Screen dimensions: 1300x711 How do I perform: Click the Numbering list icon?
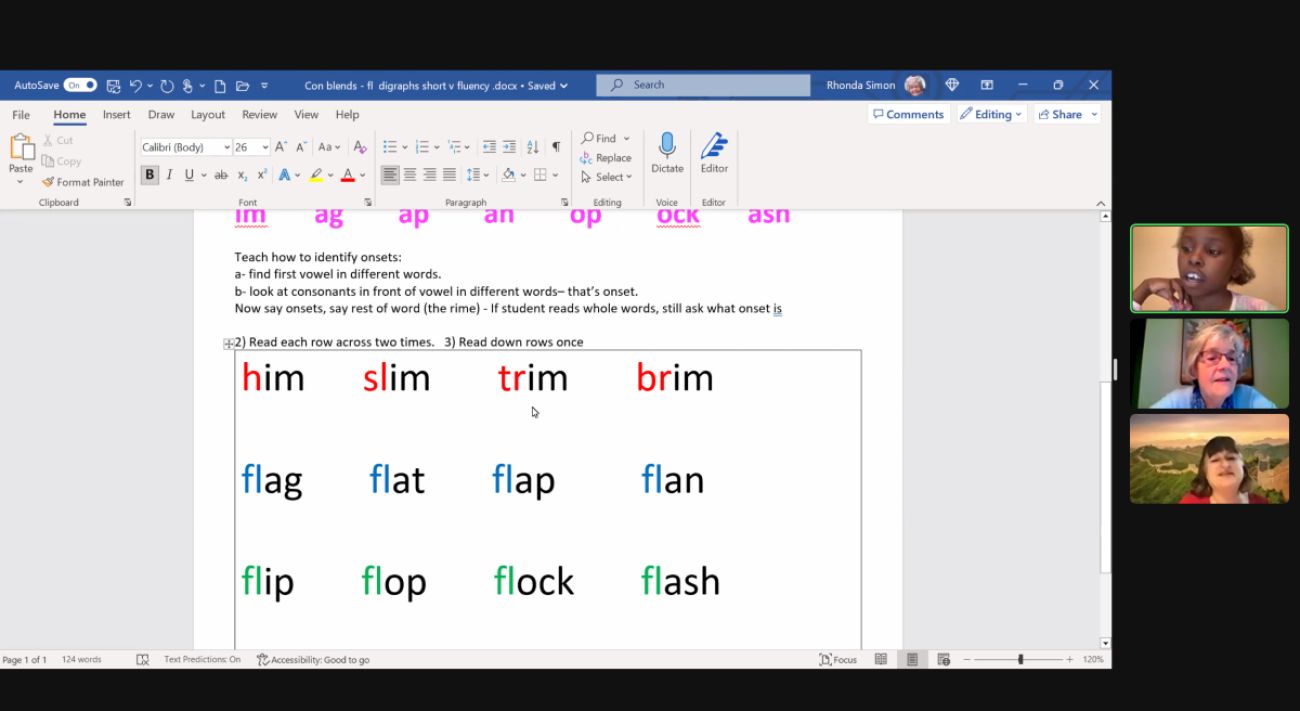422,147
